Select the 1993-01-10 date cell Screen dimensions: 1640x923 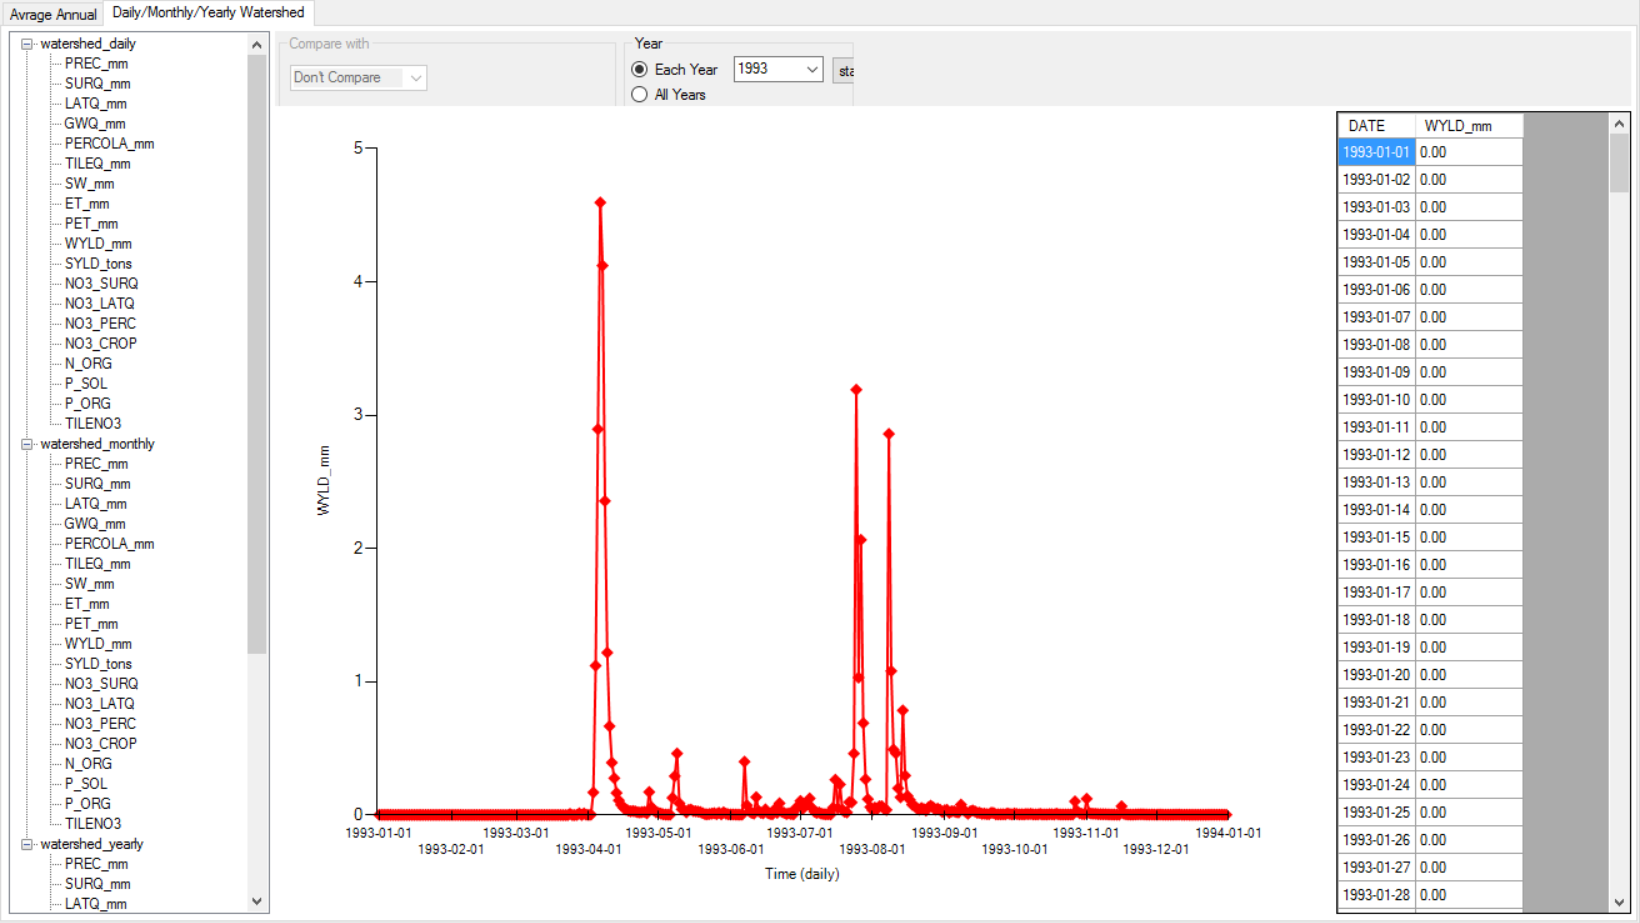(1376, 400)
